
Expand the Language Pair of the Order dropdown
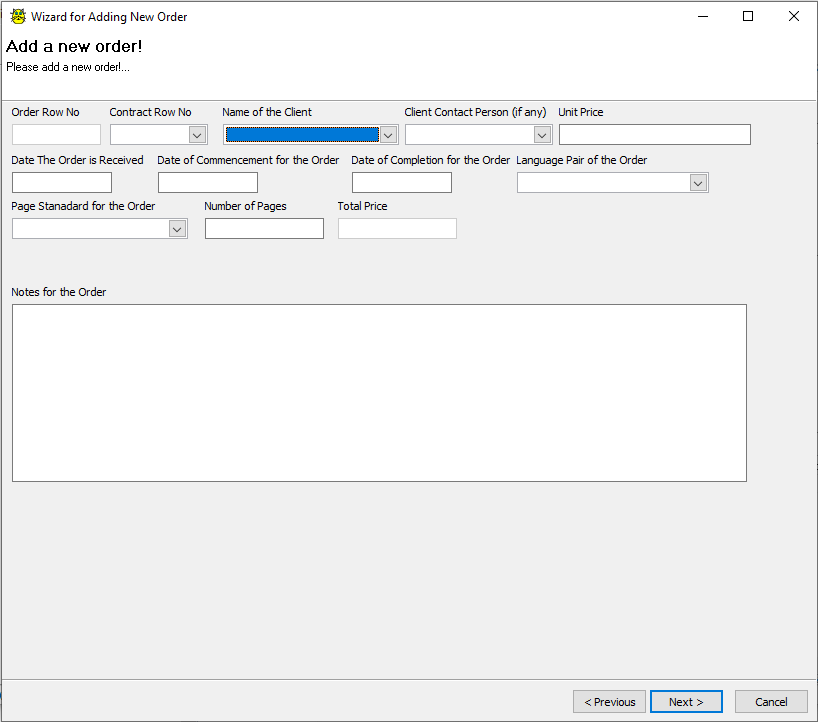(698, 183)
